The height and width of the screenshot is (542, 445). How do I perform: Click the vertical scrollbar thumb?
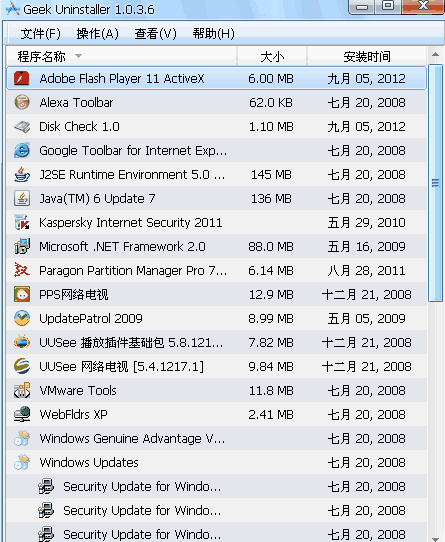[435, 183]
